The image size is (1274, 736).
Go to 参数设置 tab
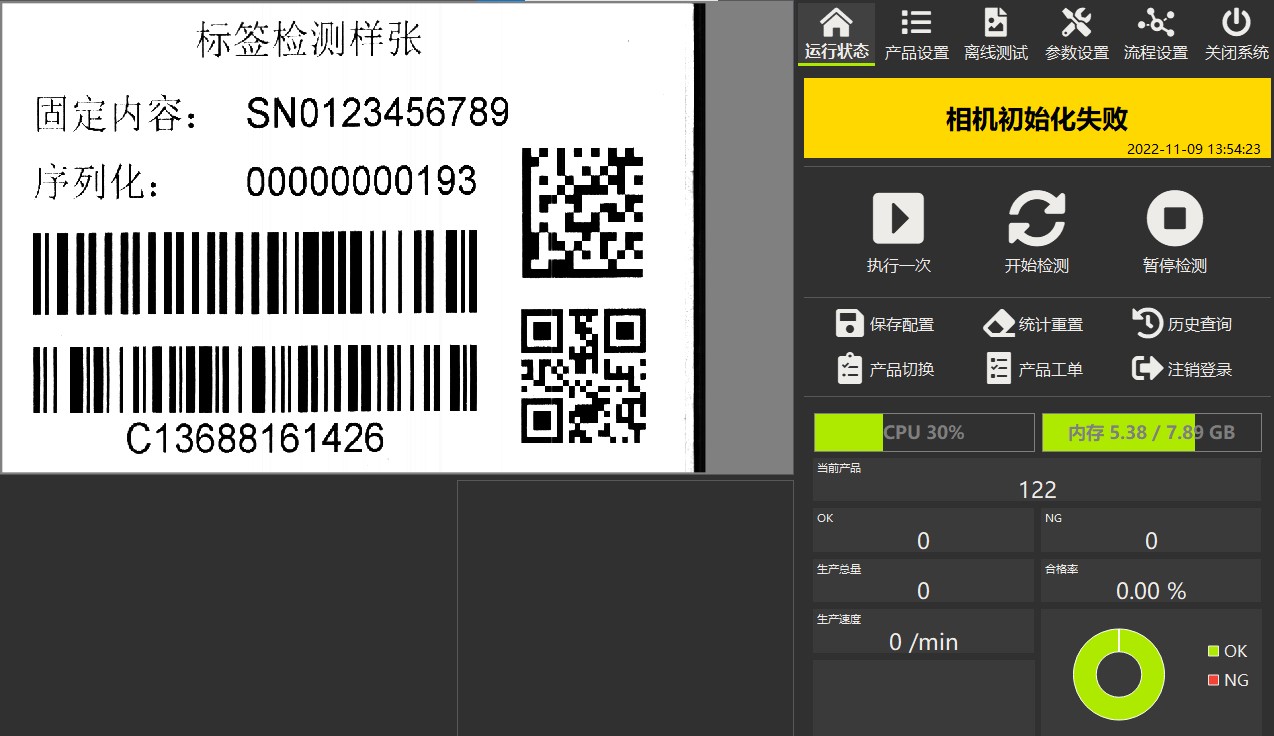click(x=1076, y=34)
